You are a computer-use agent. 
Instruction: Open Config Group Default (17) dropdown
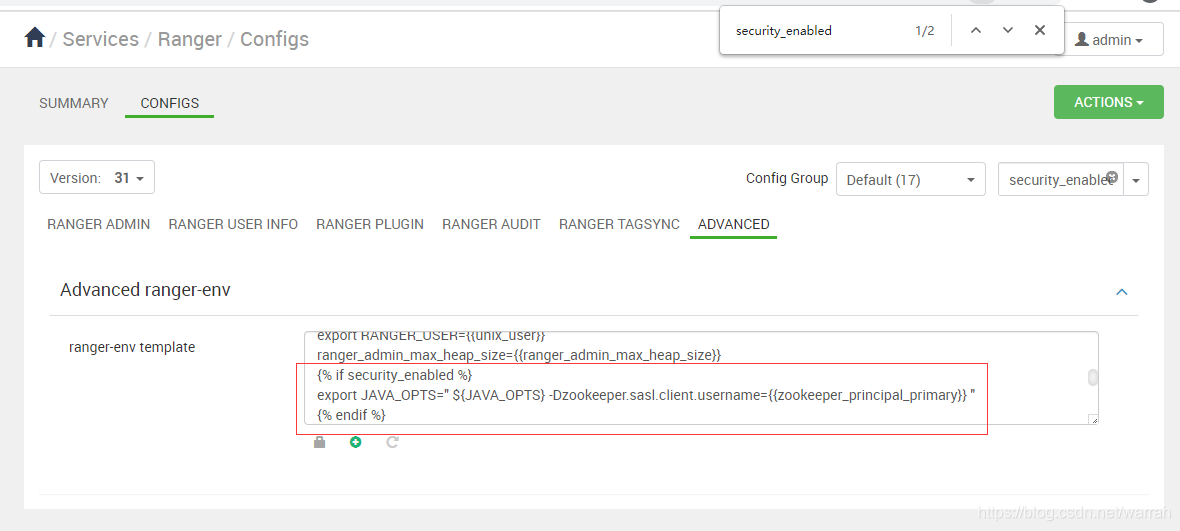point(911,180)
